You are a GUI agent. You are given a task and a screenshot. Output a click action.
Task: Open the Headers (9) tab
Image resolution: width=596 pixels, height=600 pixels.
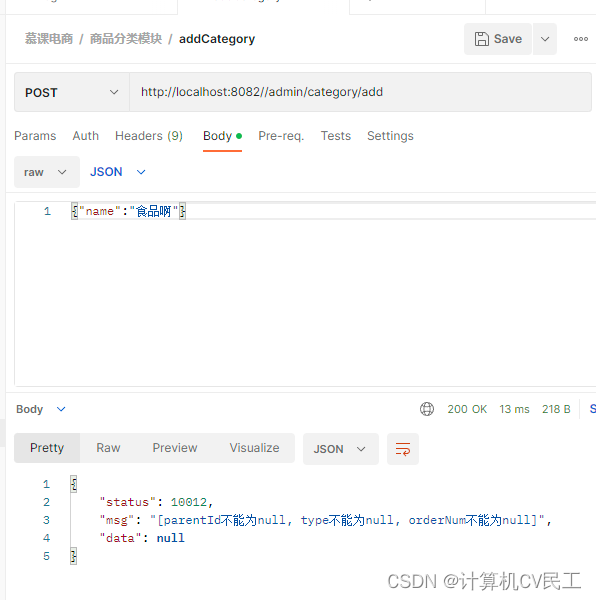(x=149, y=136)
